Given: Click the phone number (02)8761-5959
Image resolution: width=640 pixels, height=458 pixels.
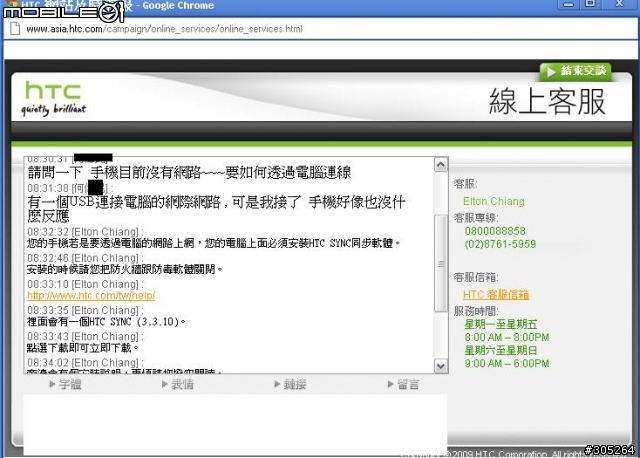Looking at the screenshot, I should (x=500, y=244).
